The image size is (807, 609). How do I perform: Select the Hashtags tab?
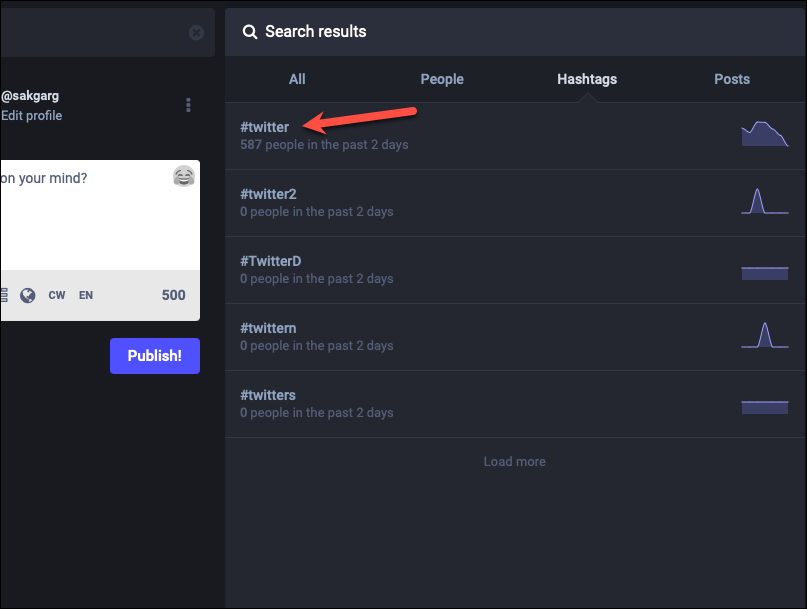[587, 79]
